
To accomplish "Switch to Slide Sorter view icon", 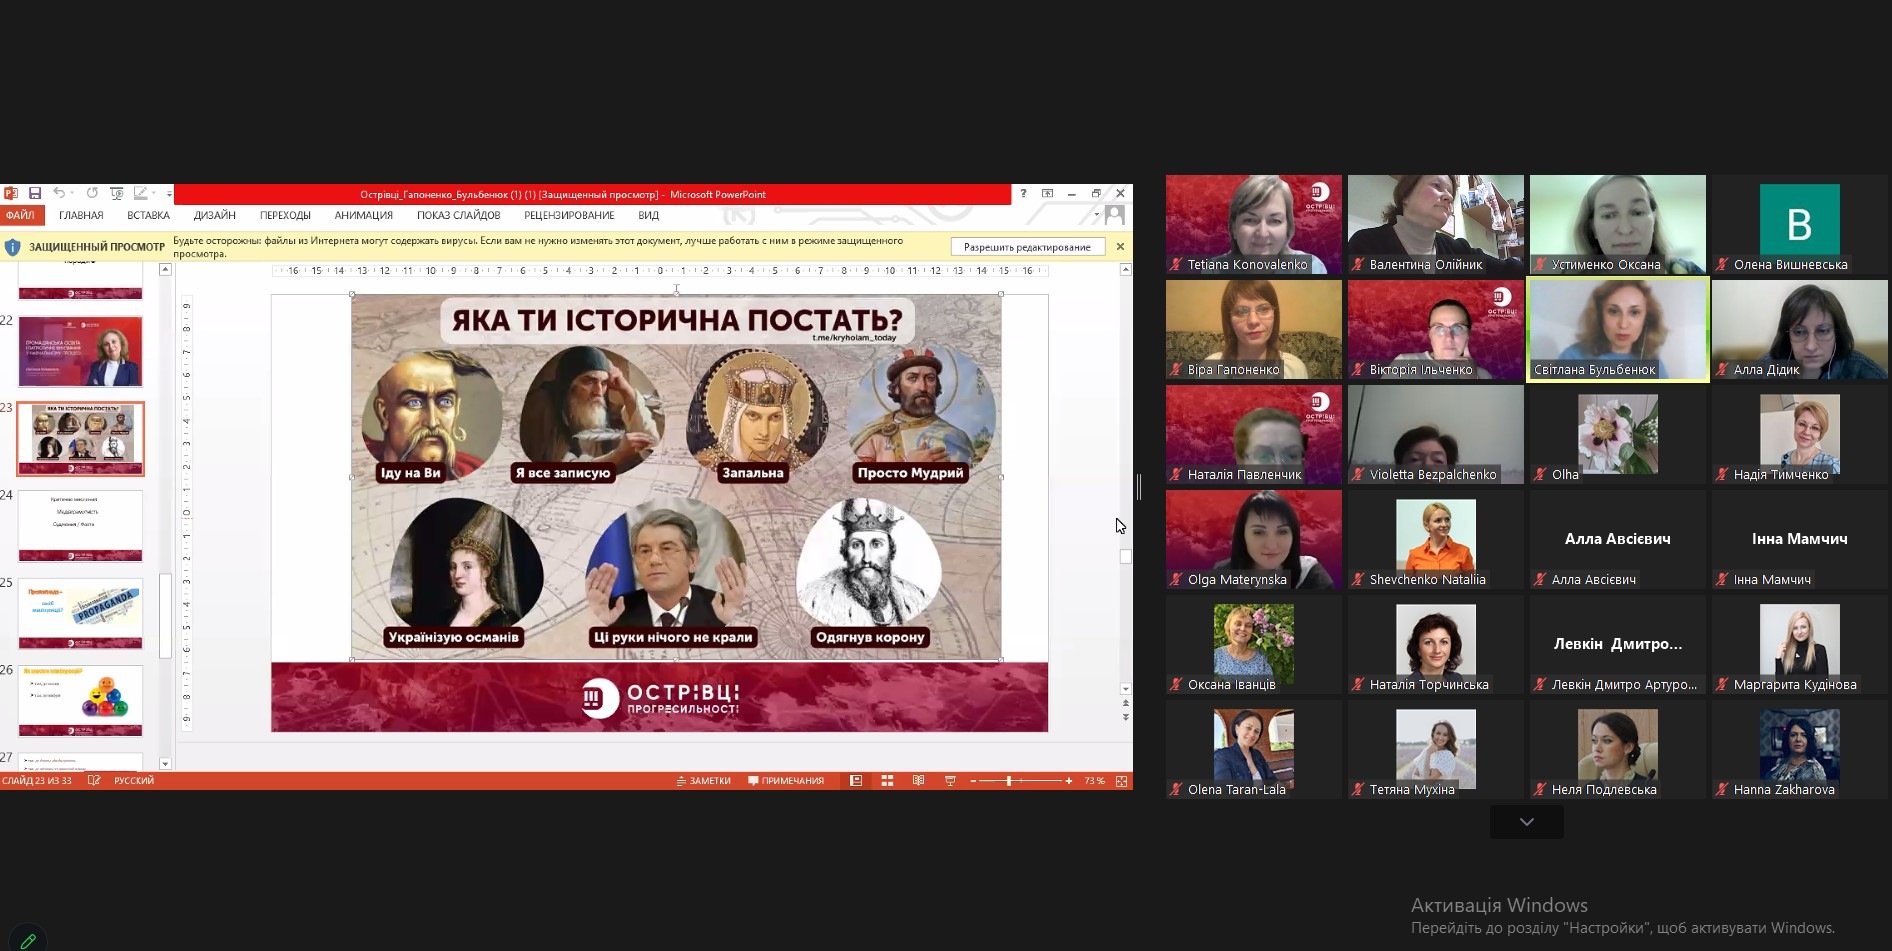I will pyautogui.click(x=887, y=781).
